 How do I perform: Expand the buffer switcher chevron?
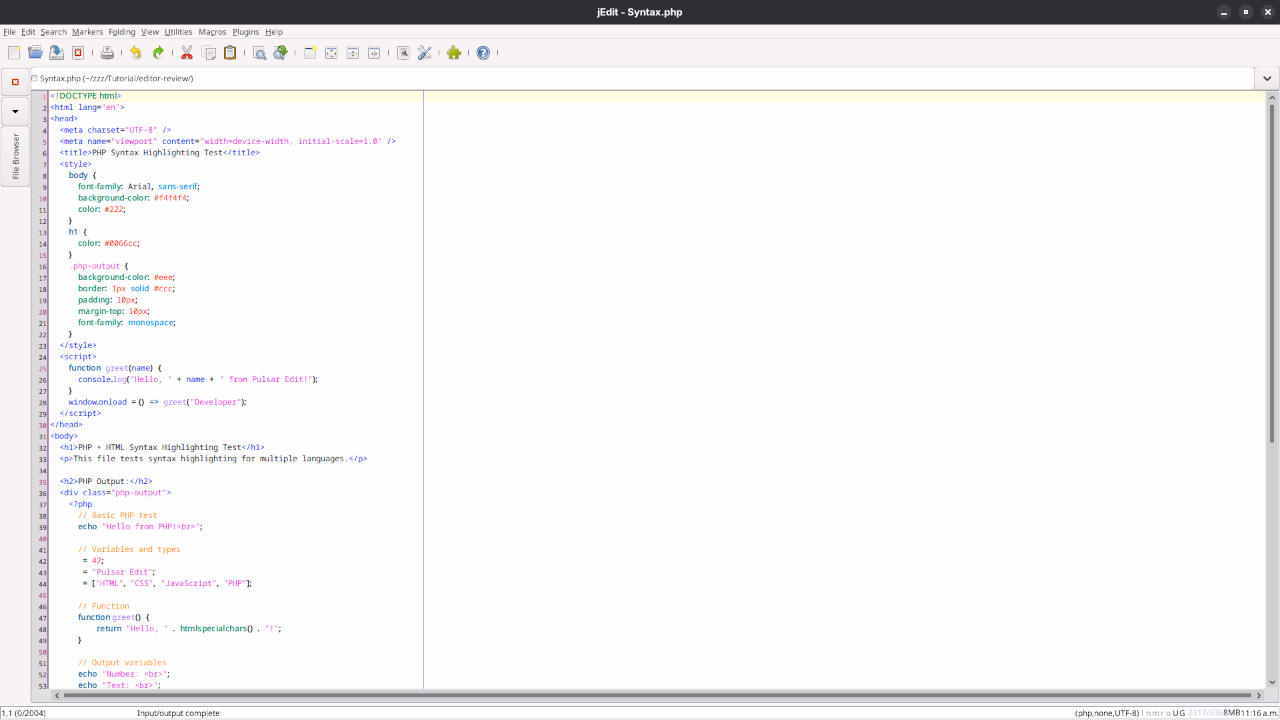coord(1267,78)
